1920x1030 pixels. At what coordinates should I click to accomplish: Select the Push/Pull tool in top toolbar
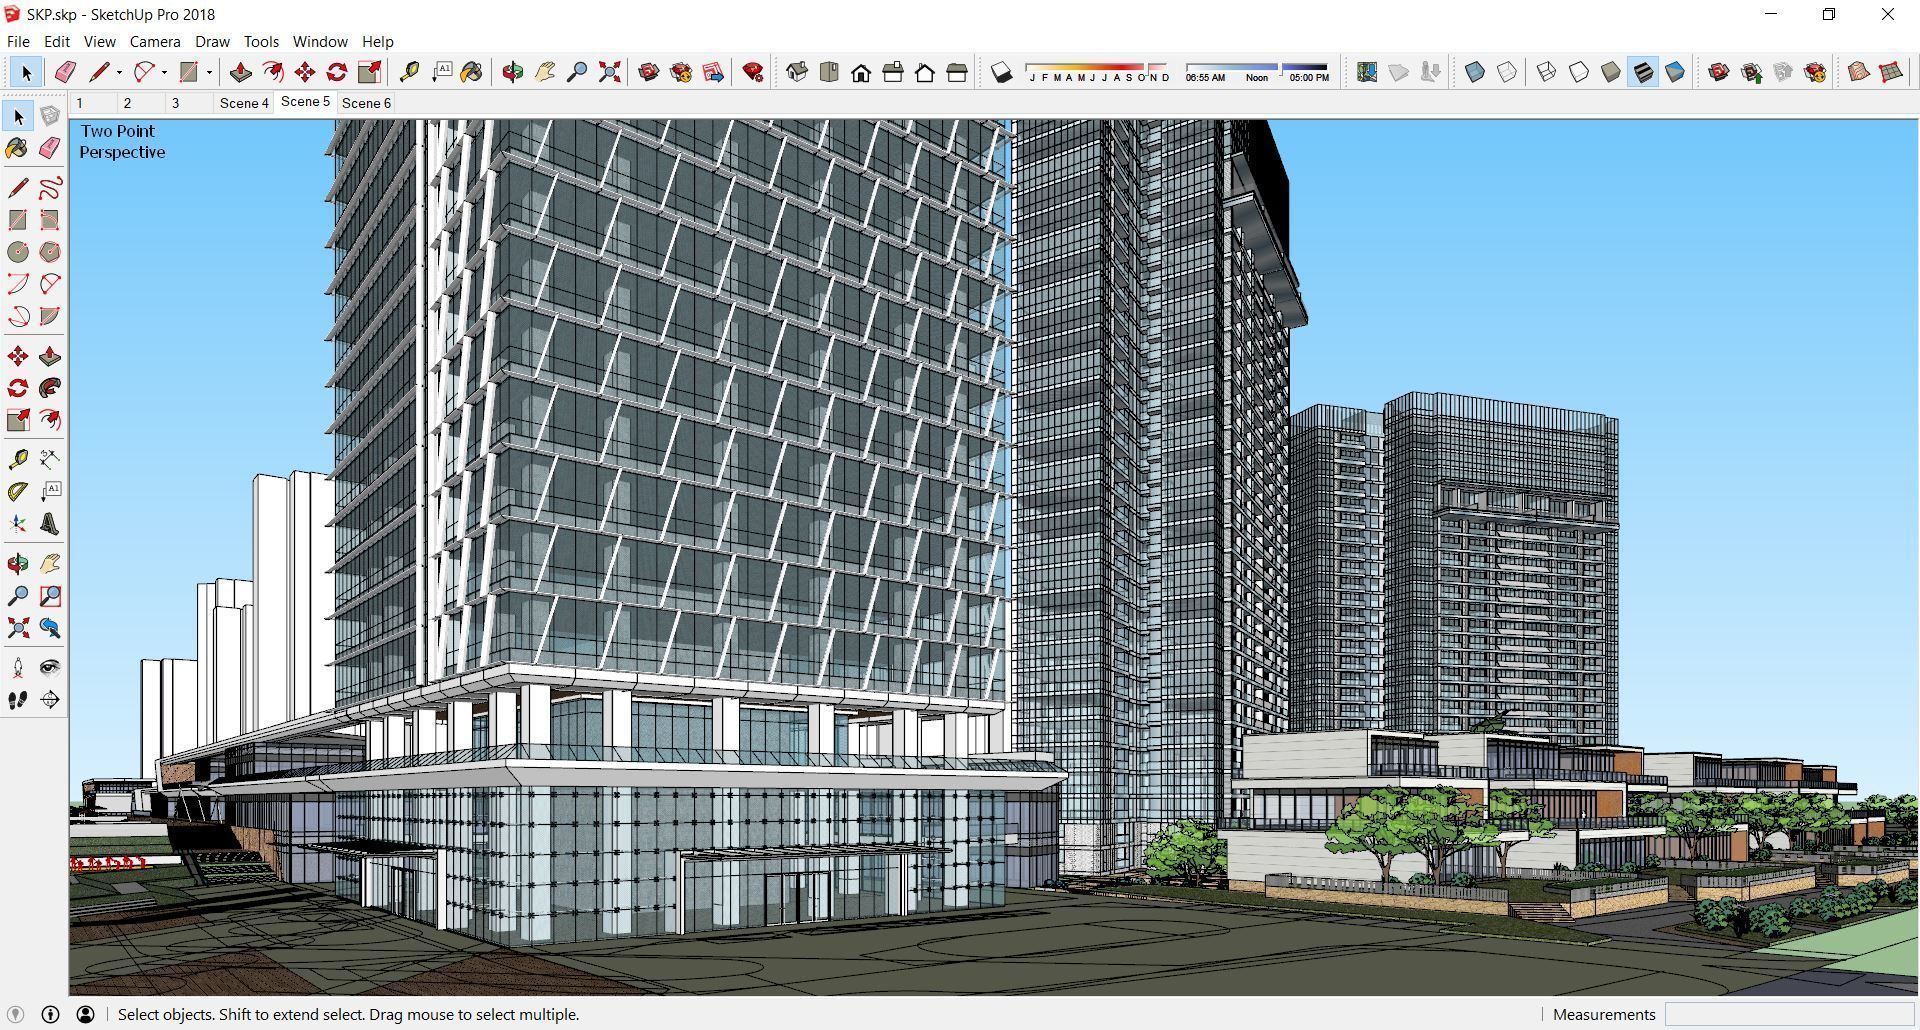tap(240, 72)
